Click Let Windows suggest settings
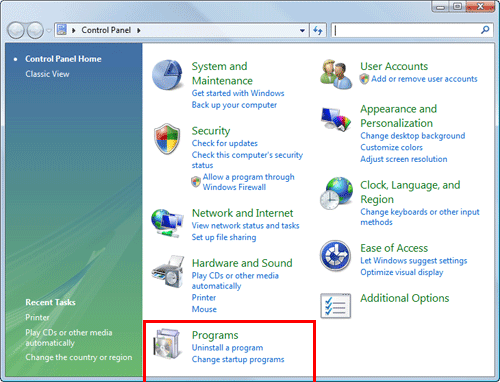 pos(414,261)
